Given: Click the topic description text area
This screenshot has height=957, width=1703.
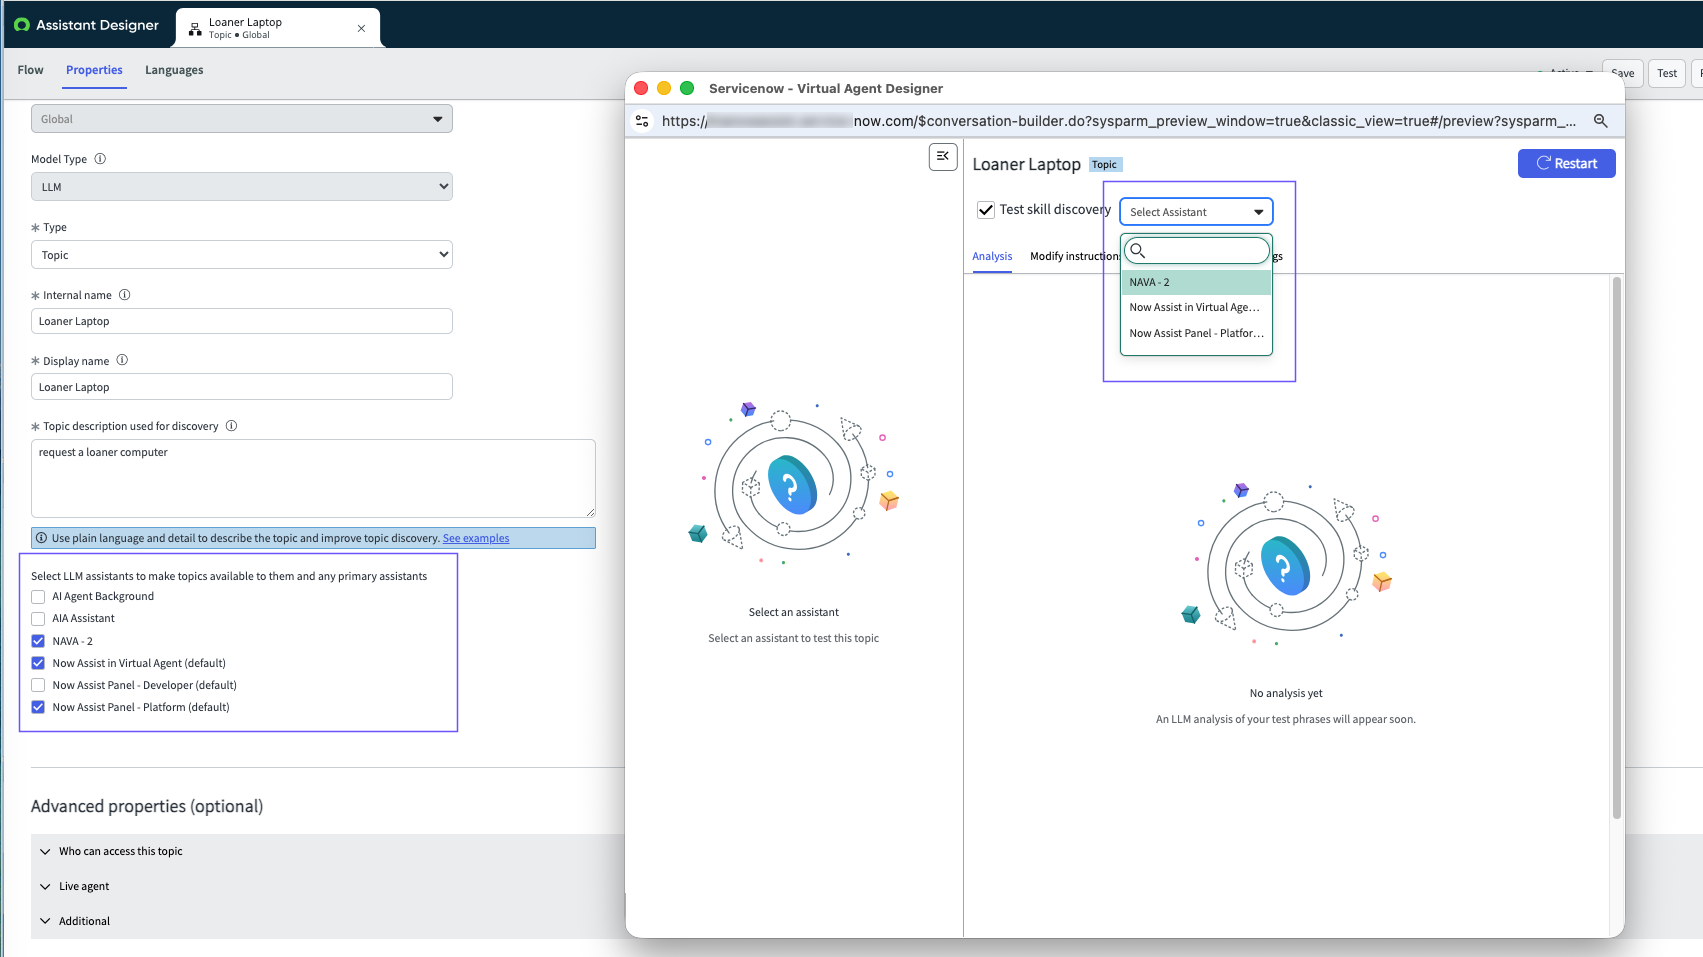Looking at the screenshot, I should (313, 478).
